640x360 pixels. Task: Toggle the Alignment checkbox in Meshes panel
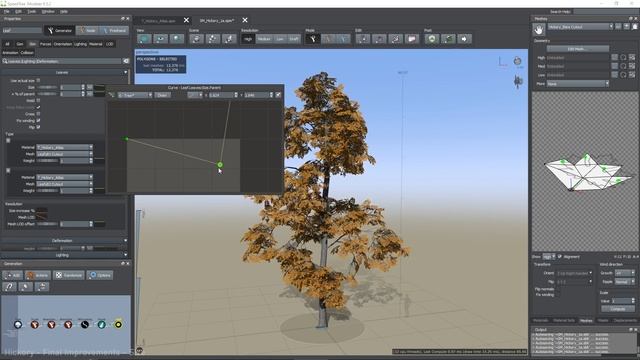560,257
